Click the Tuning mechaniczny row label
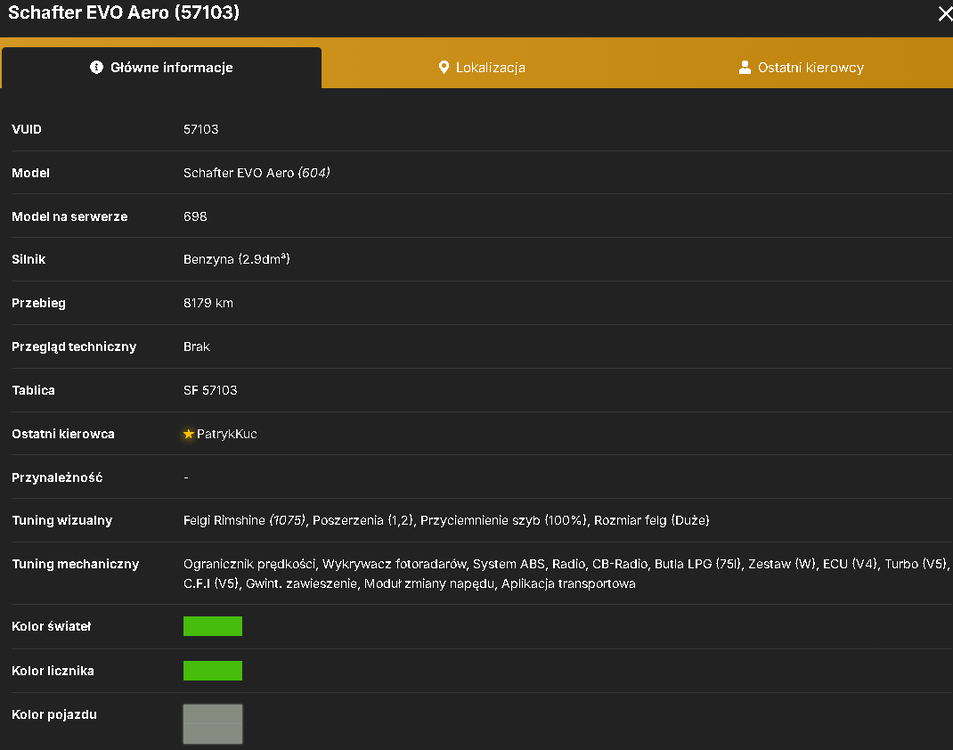Image resolution: width=953 pixels, height=750 pixels. pos(75,565)
